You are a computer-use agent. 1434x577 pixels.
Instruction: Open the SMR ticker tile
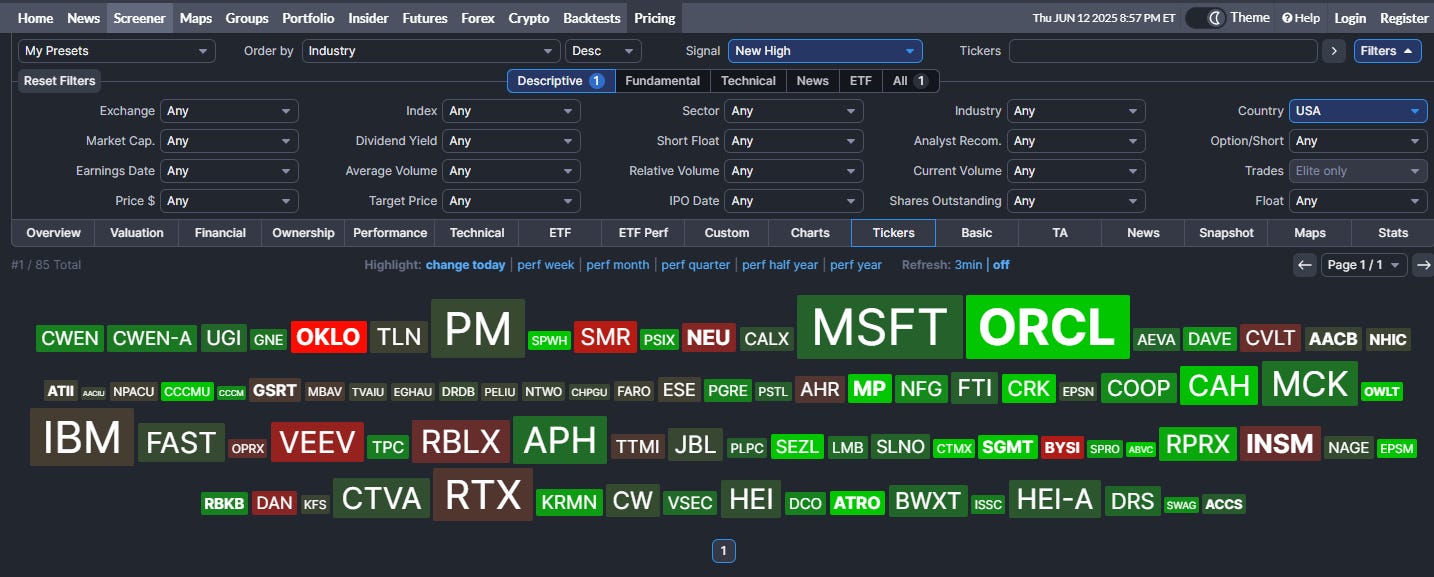coord(605,338)
